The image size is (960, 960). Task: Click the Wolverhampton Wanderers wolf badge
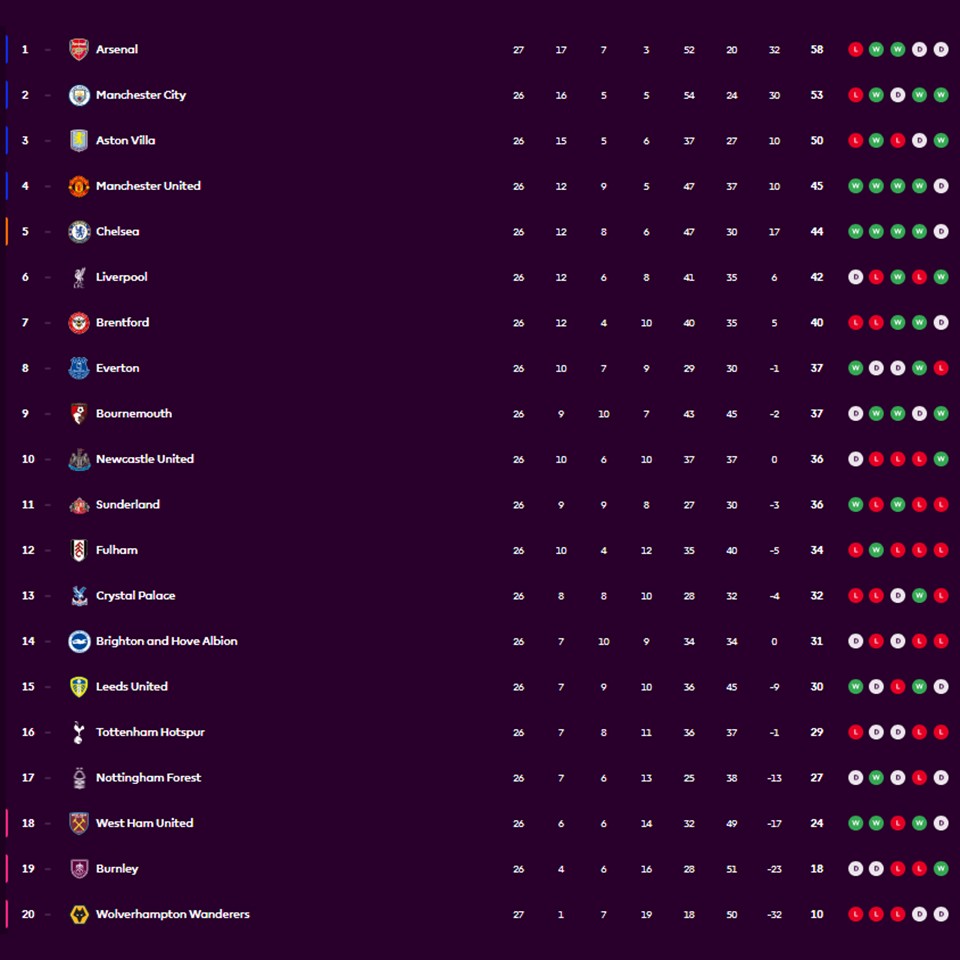pyautogui.click(x=79, y=914)
